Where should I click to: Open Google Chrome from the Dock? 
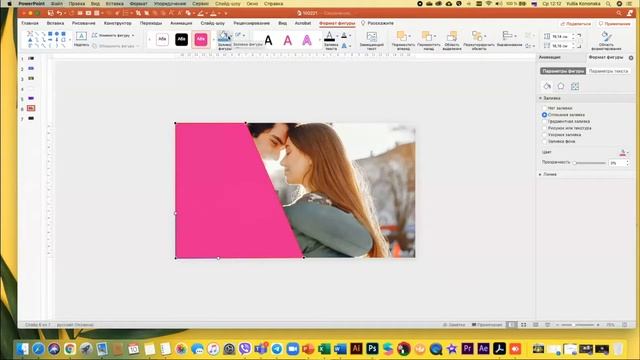coord(70,349)
